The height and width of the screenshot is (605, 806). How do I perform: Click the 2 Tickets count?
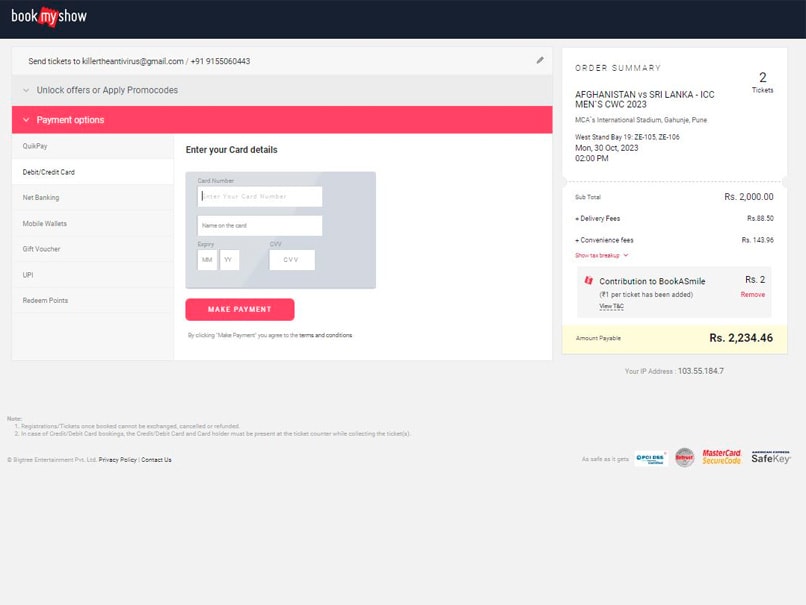point(762,82)
